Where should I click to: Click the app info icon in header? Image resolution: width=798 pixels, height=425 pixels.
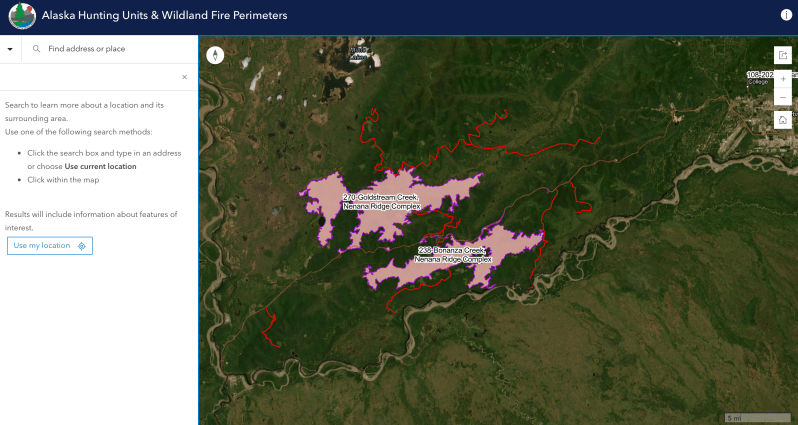(785, 16)
